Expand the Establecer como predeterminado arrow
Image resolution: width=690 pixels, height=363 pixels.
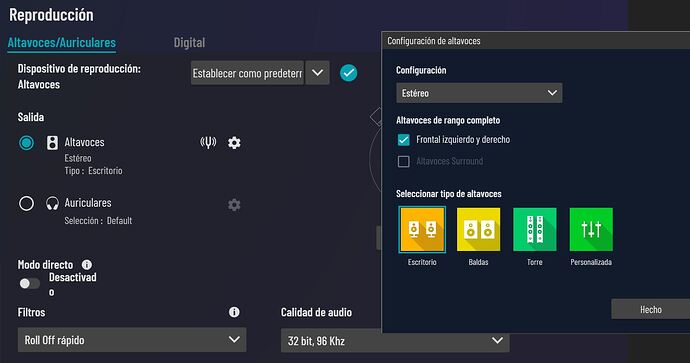click(x=318, y=73)
